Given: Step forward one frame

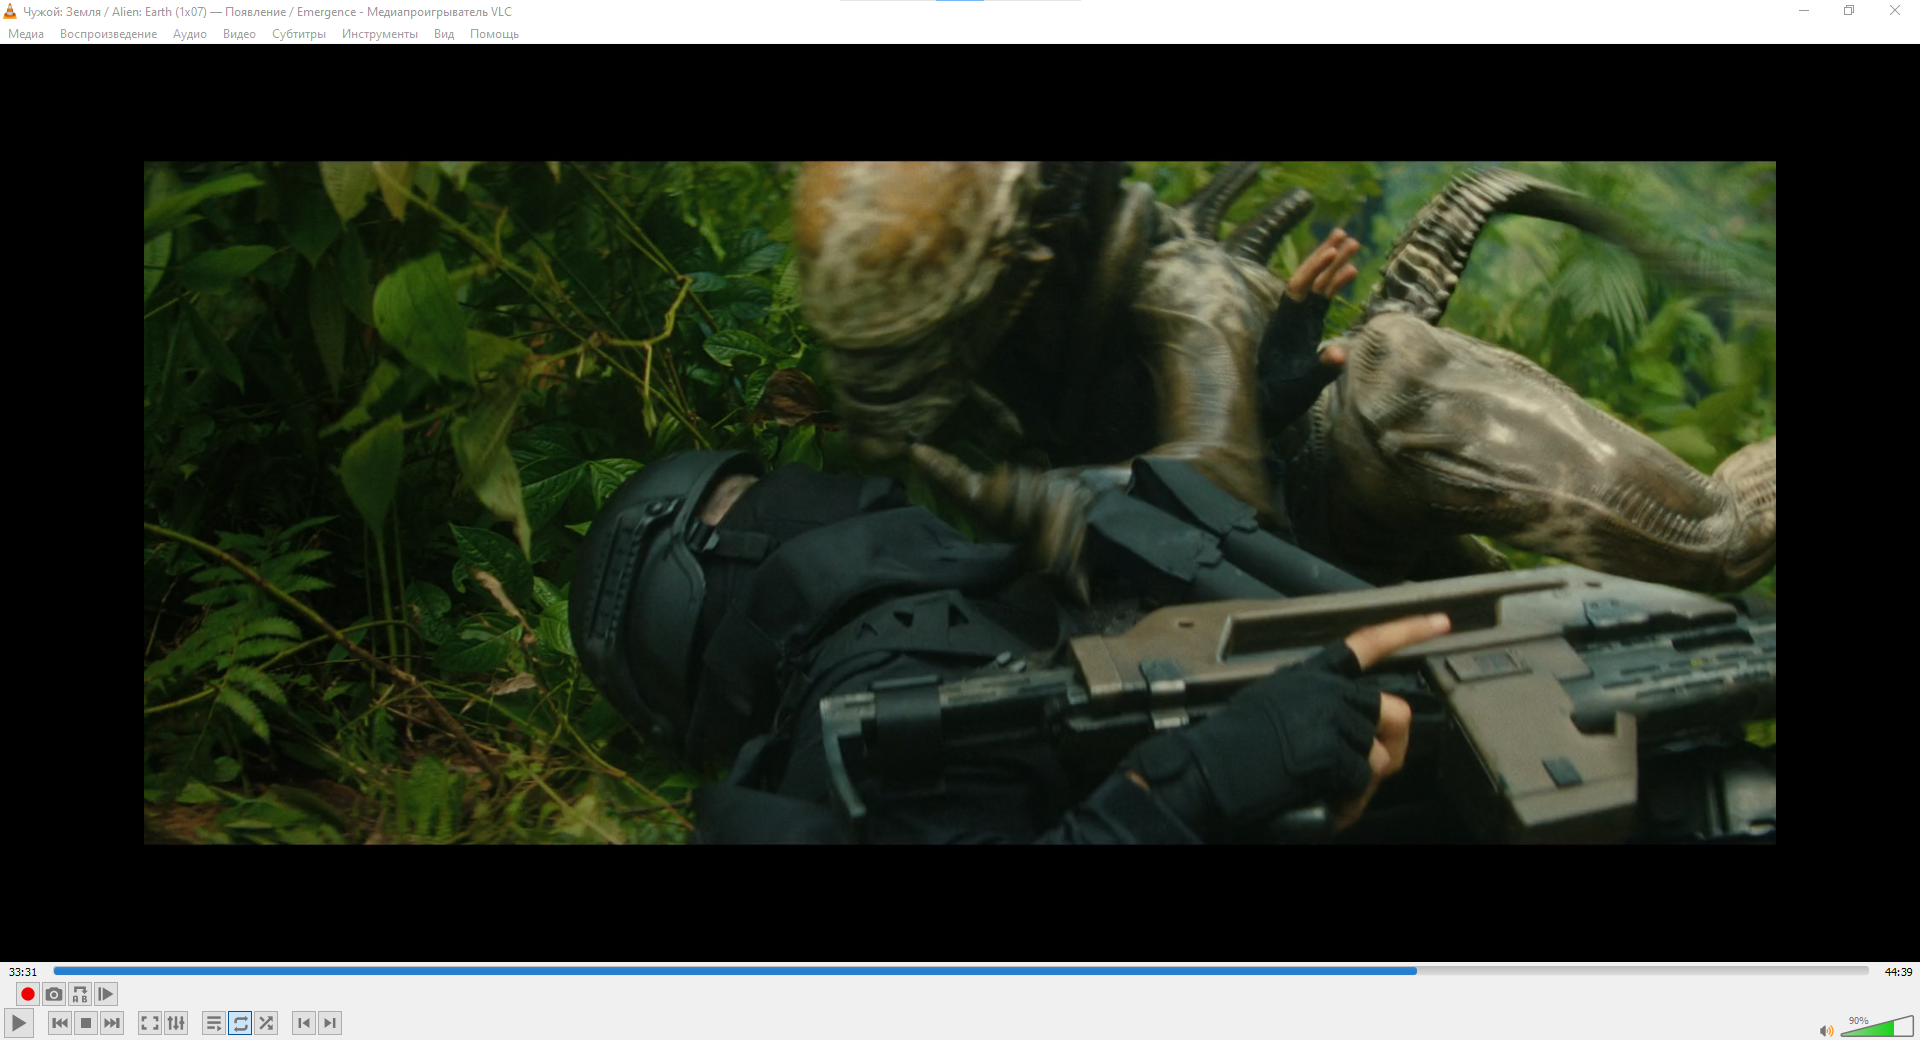Looking at the screenshot, I should coord(106,994).
